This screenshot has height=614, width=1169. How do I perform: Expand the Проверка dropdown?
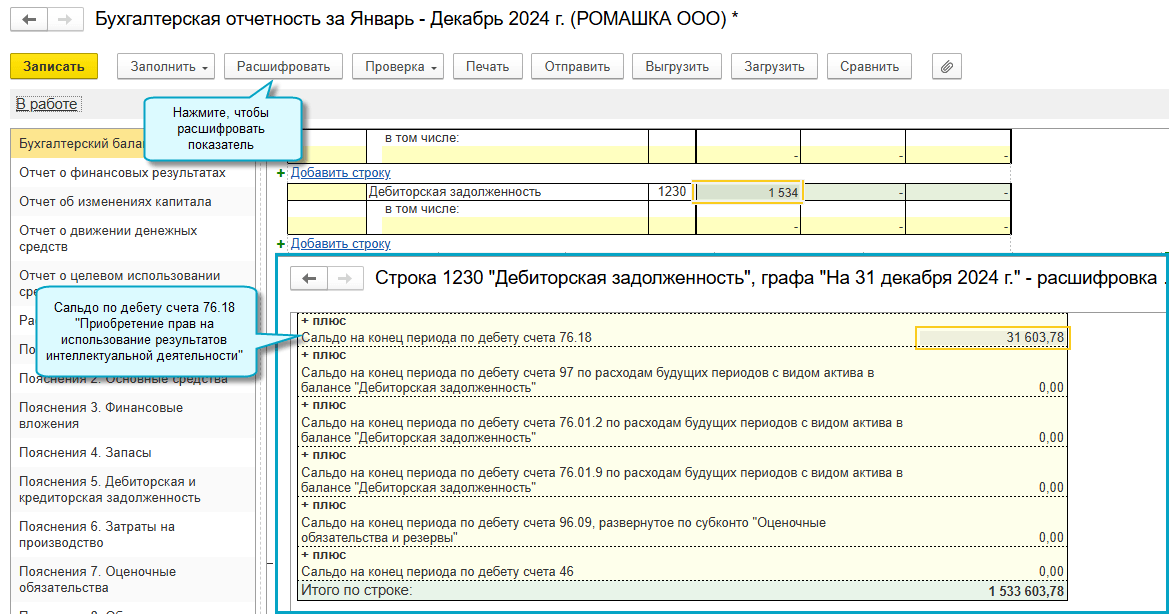pos(398,66)
